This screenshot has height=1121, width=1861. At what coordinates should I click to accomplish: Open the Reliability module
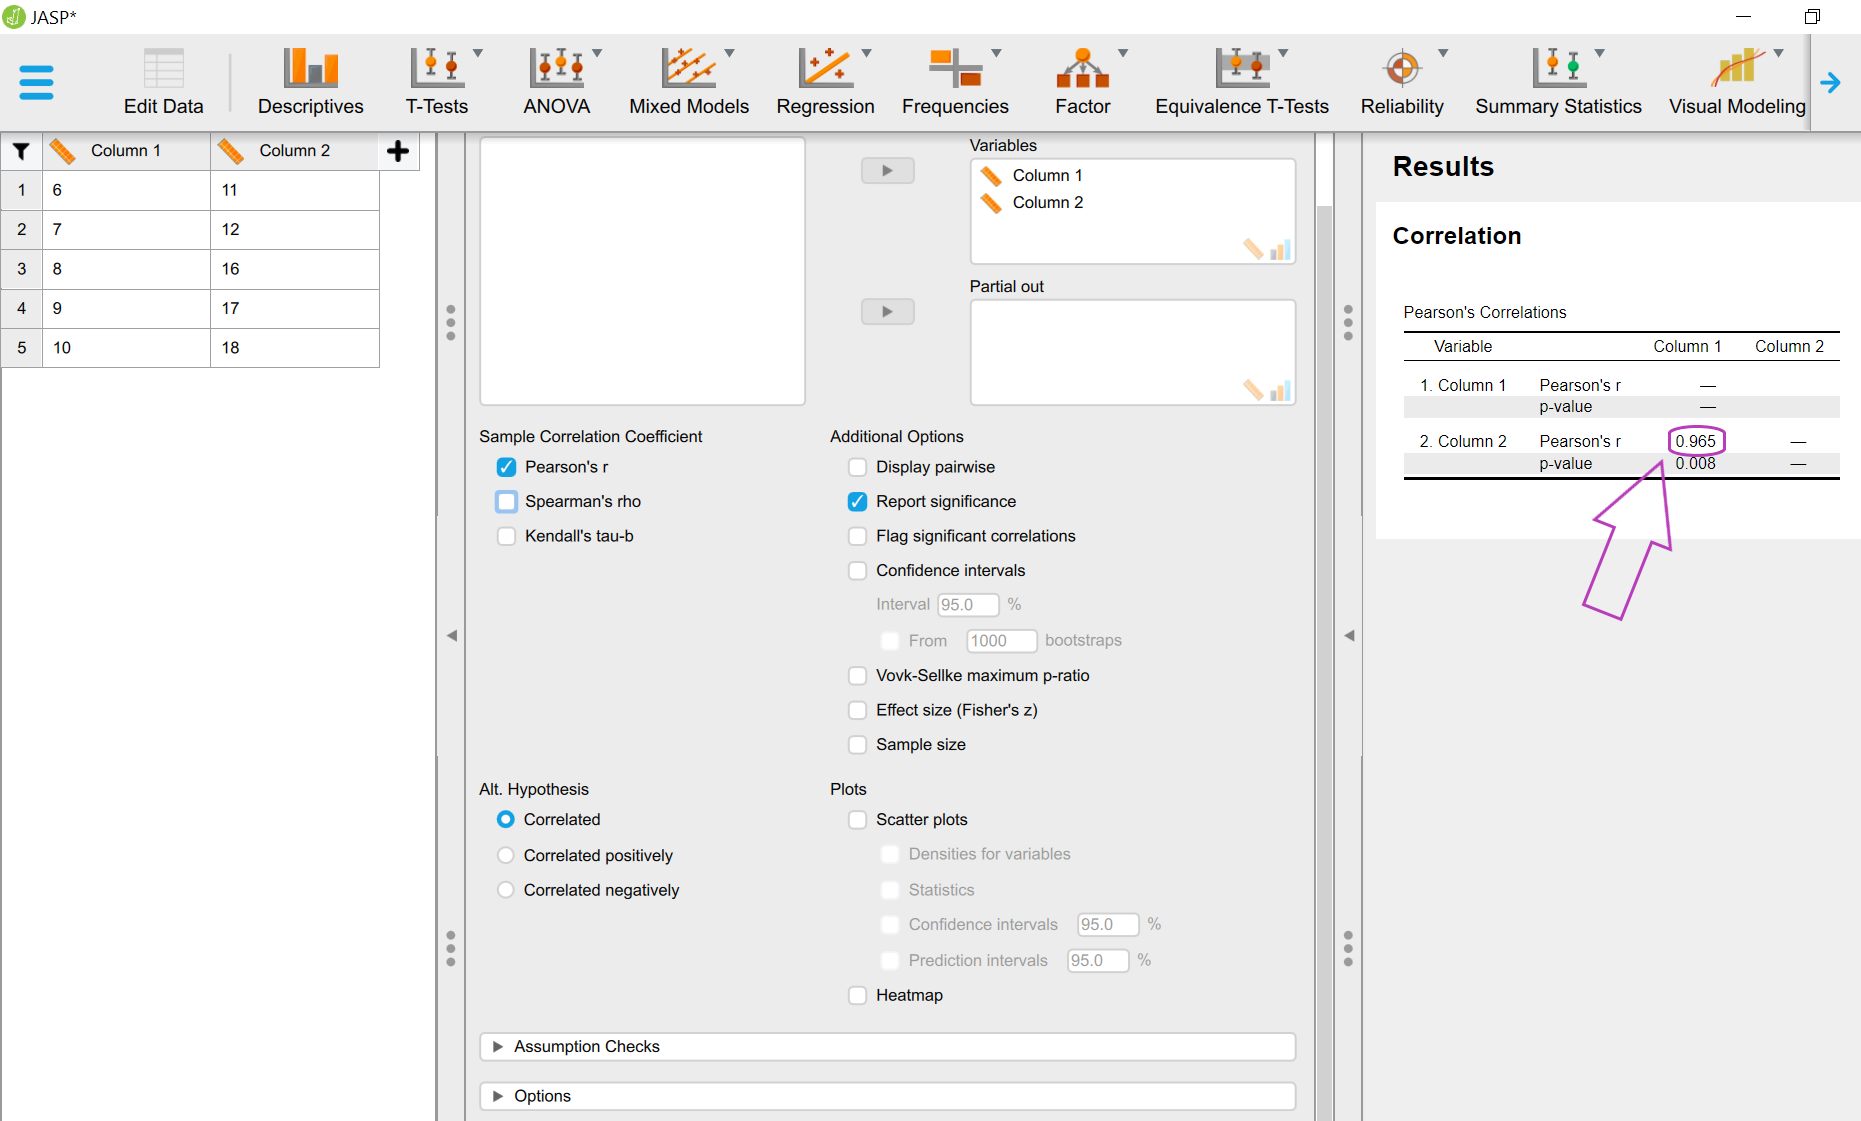click(1402, 82)
